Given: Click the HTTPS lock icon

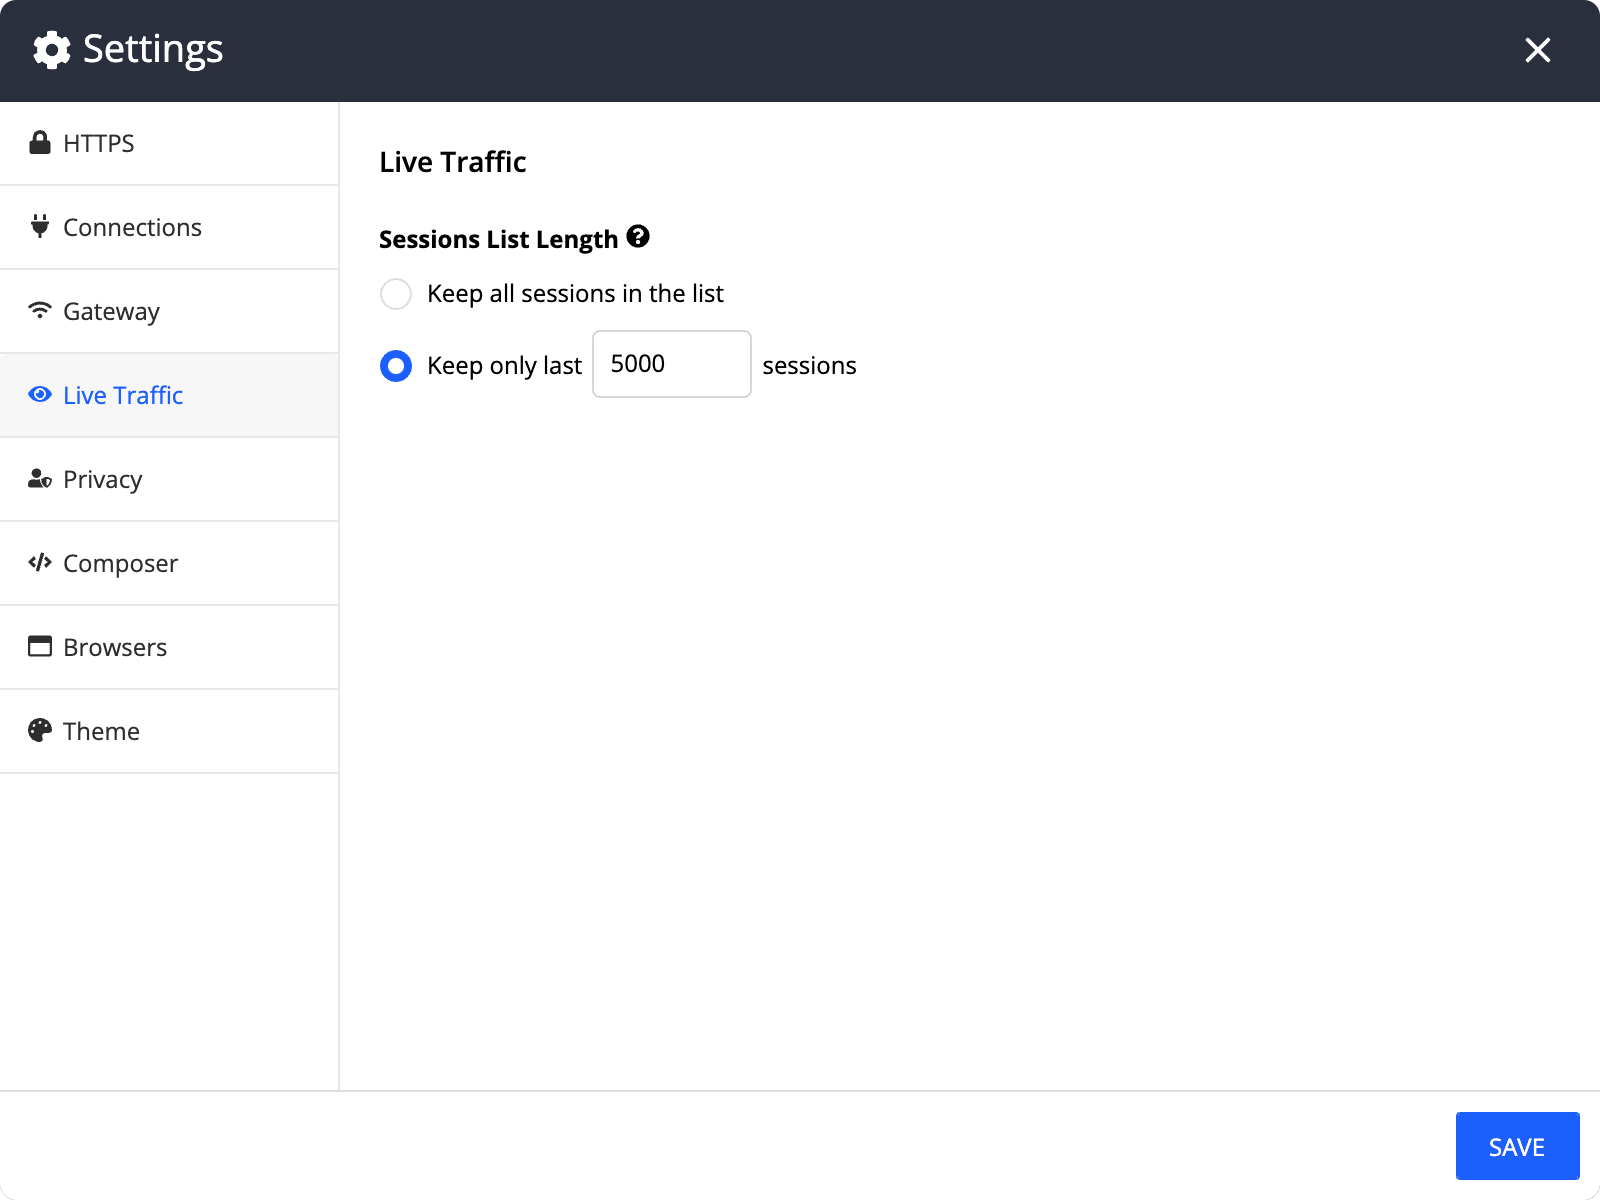Looking at the screenshot, I should tap(40, 143).
